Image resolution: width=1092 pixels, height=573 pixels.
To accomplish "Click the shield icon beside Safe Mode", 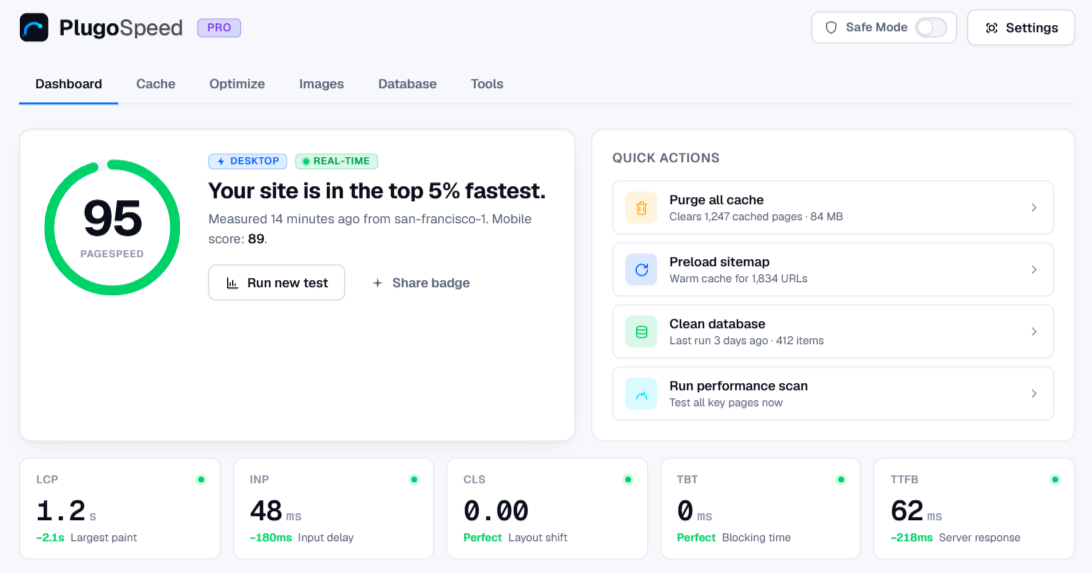I will pos(831,28).
